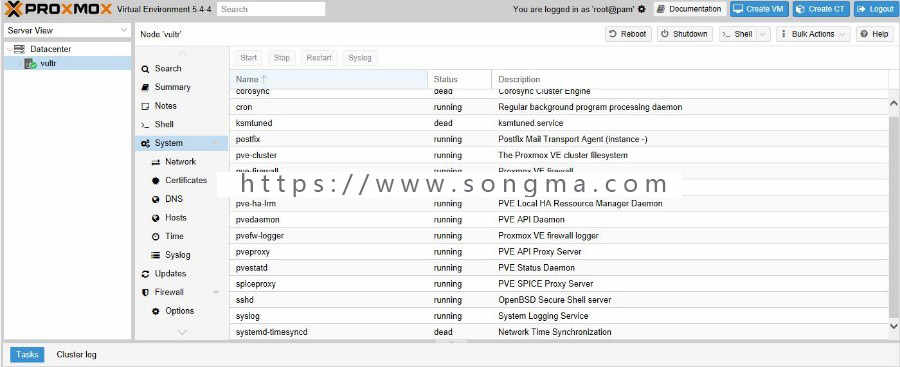Screen dimensions: 900x367
Task: Click the Search magnifier icon in node menu
Action: [145, 69]
